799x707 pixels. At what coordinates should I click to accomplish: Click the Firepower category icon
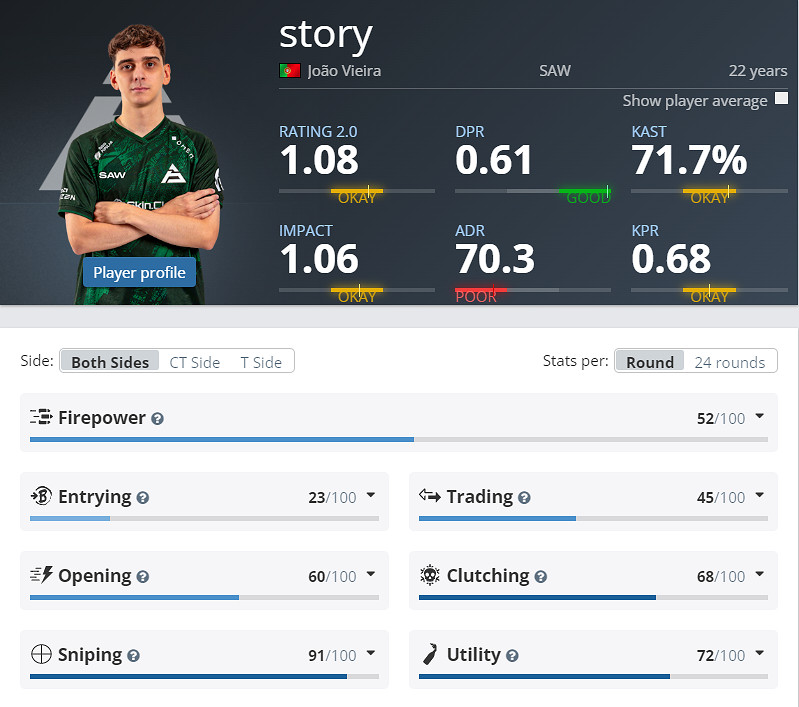pos(41,418)
